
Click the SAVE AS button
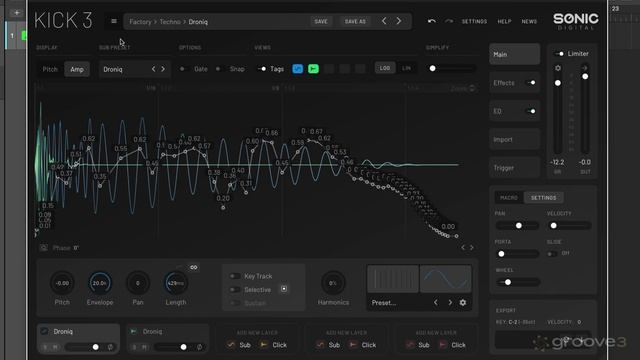pyautogui.click(x=355, y=21)
